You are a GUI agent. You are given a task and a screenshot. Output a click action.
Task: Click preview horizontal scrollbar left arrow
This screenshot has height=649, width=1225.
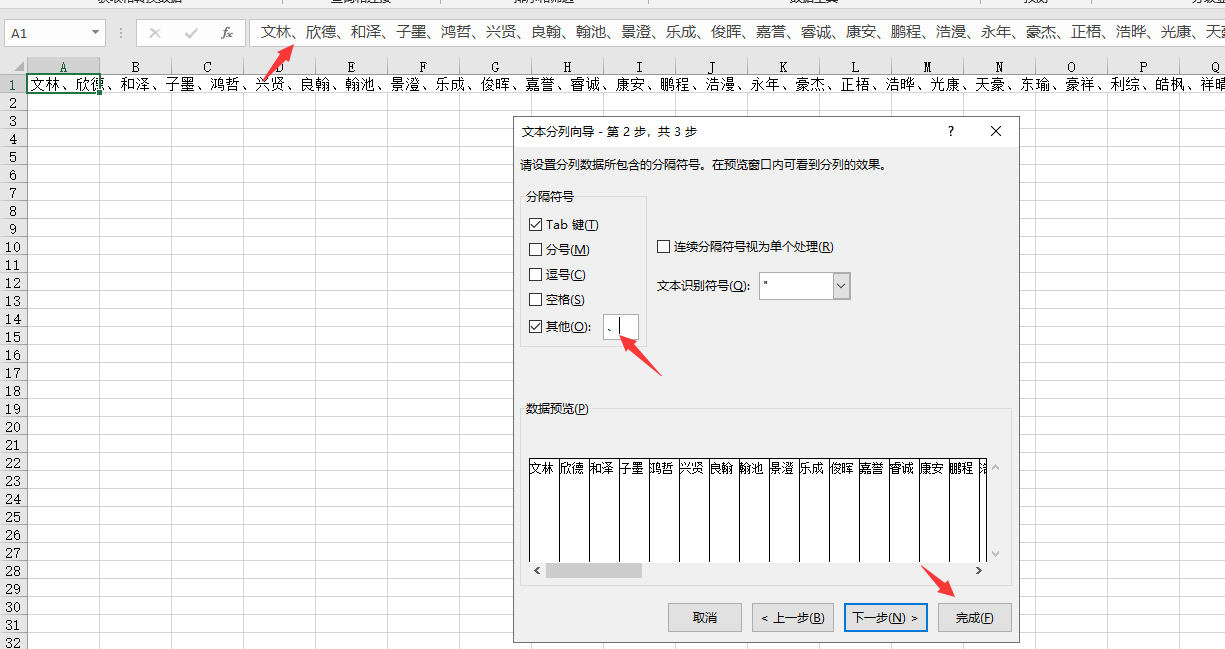[537, 570]
